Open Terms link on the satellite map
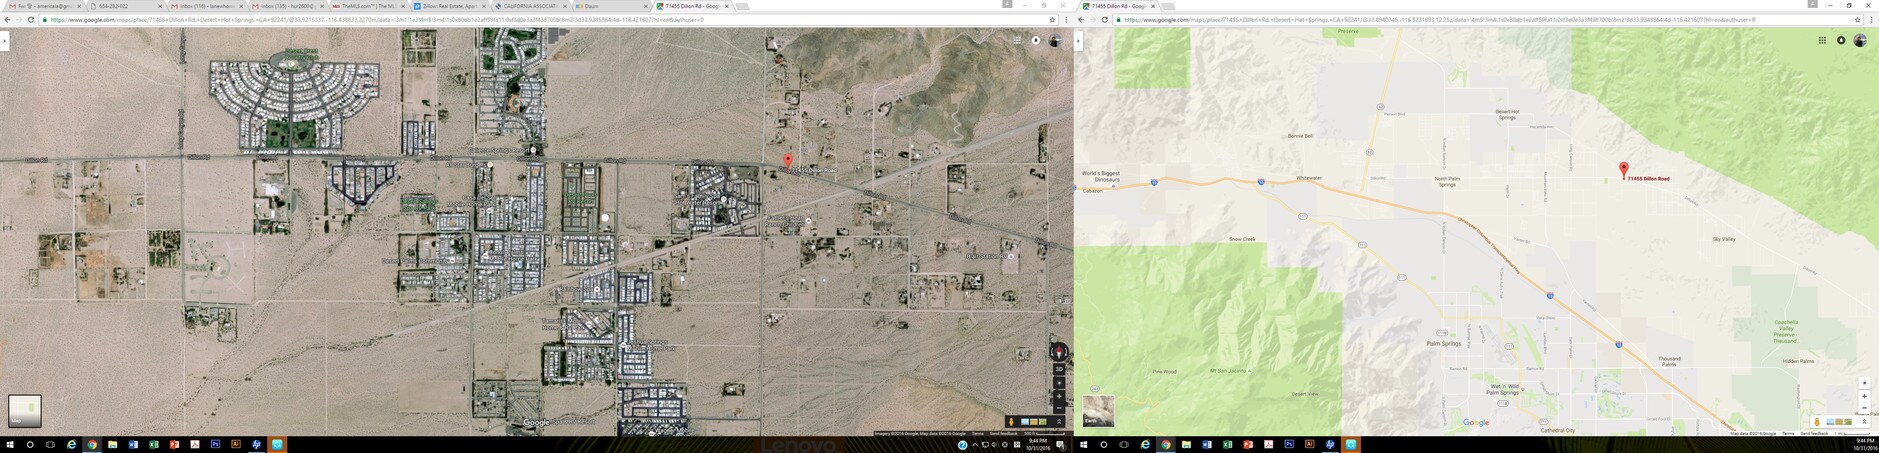The image size is (1879, 453). coord(977,434)
